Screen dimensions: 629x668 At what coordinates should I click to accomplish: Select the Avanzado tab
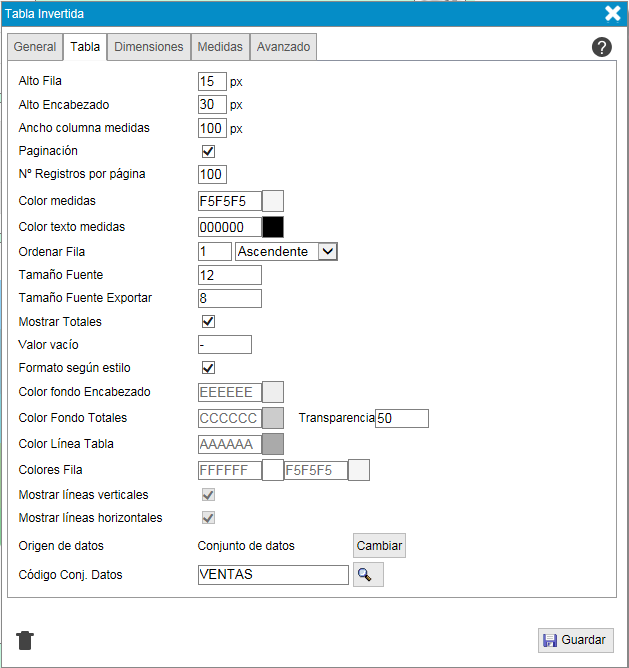tap(284, 47)
